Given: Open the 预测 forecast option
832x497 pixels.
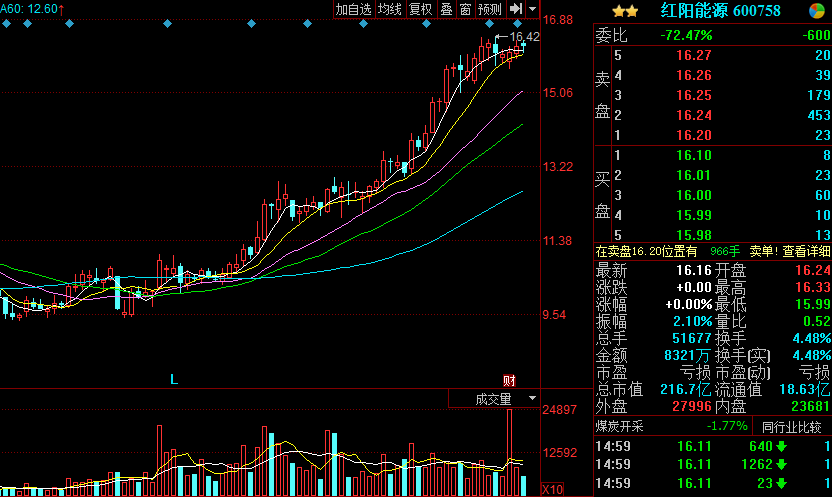Looking at the screenshot, I should tap(489, 9).
